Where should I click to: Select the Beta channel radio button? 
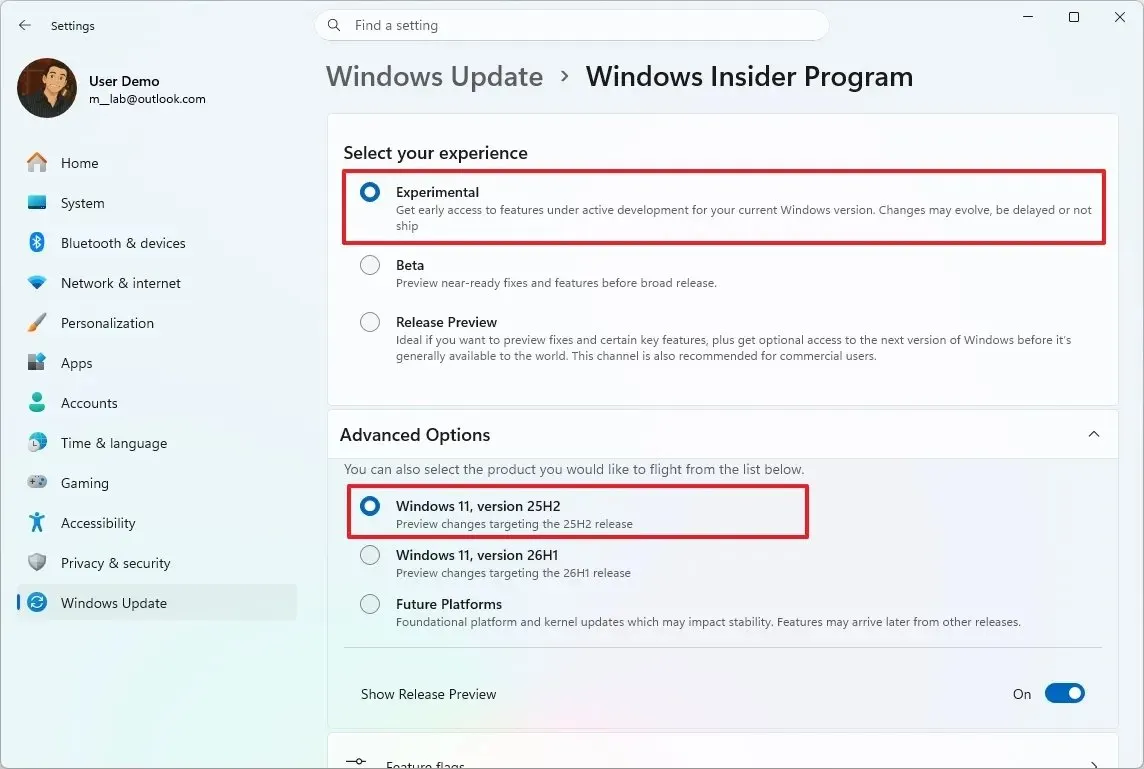click(x=370, y=265)
